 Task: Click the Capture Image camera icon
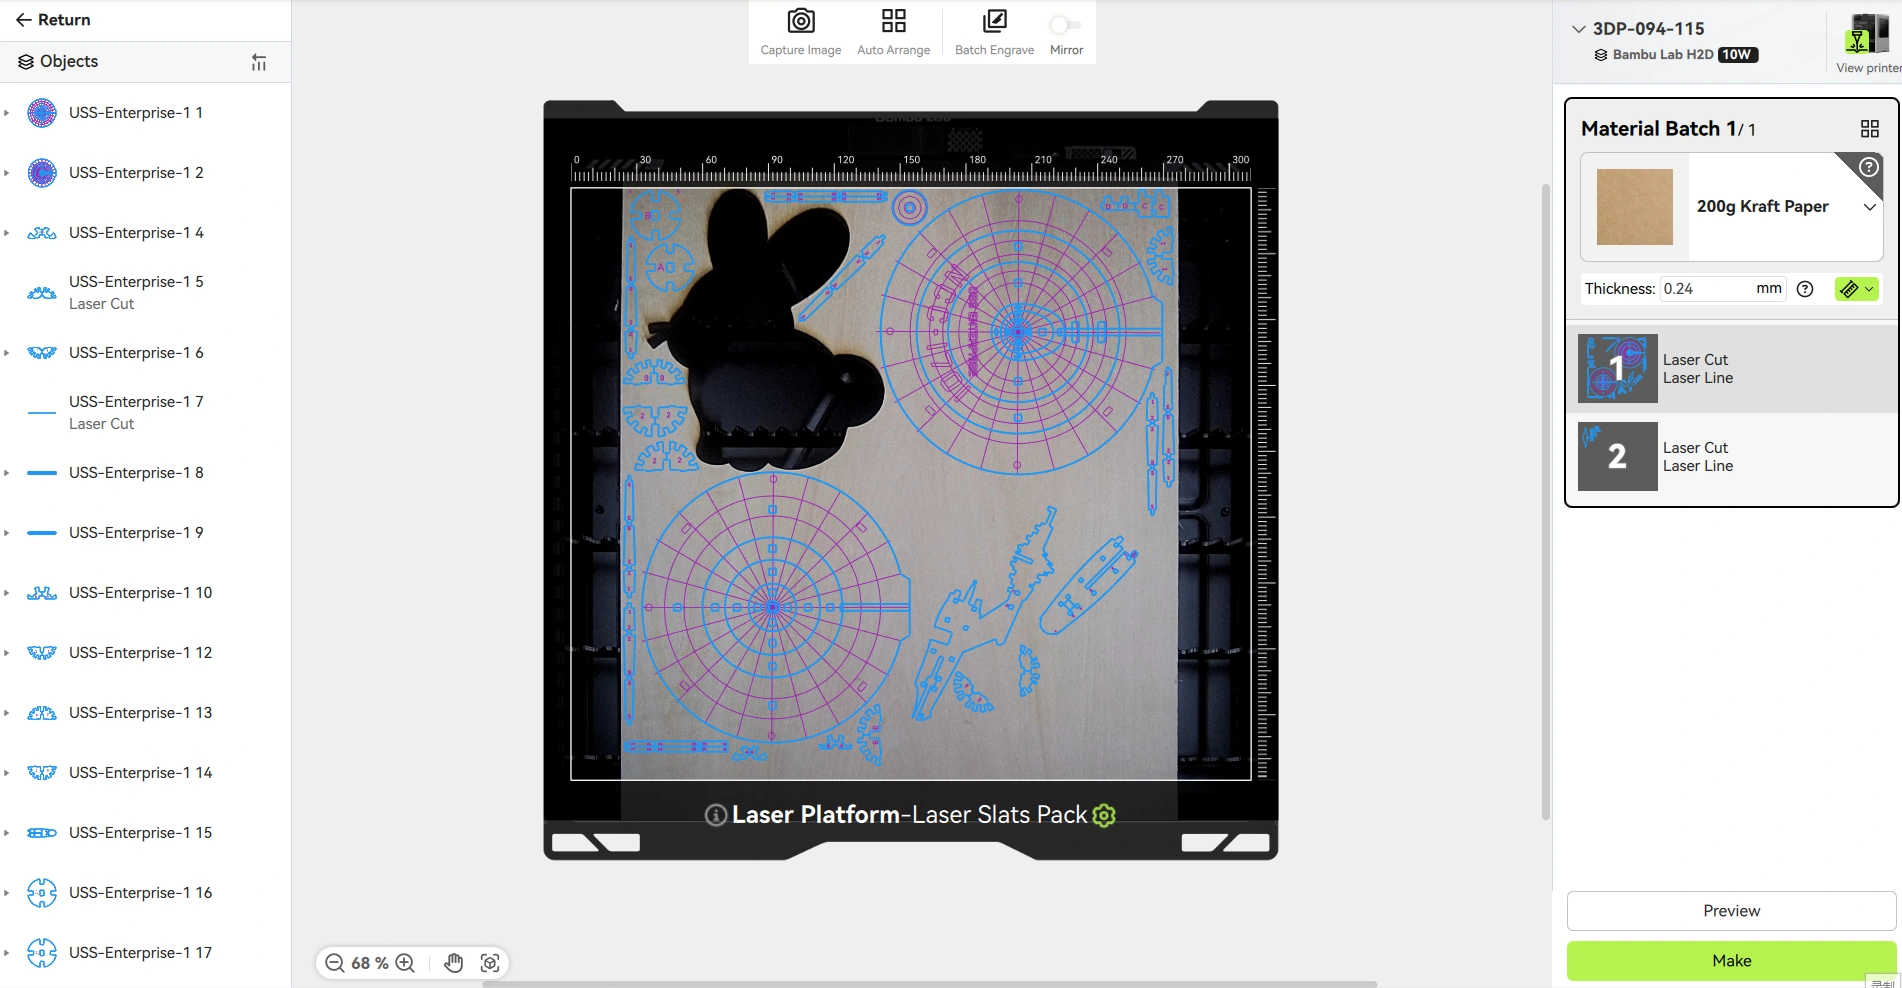click(x=801, y=21)
